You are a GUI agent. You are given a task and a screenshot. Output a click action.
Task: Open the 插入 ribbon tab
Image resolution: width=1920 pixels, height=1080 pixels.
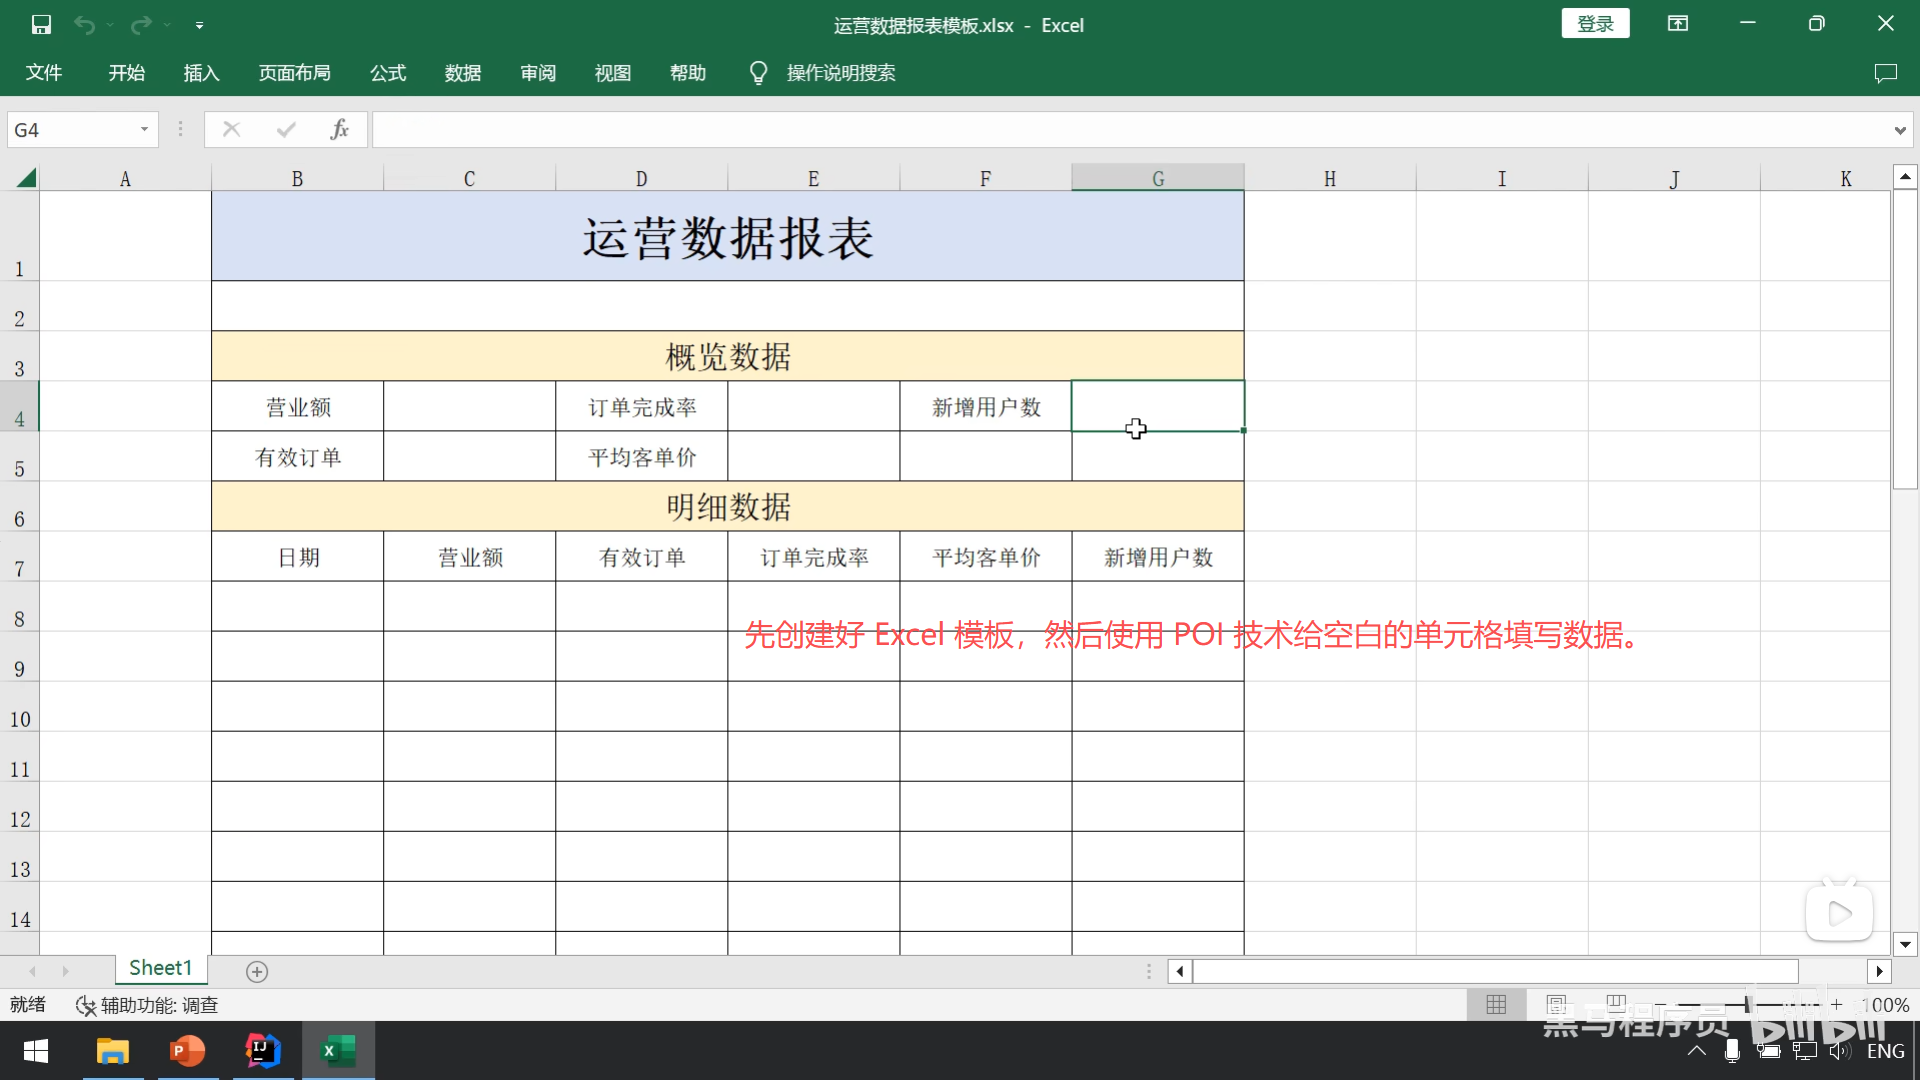point(201,73)
